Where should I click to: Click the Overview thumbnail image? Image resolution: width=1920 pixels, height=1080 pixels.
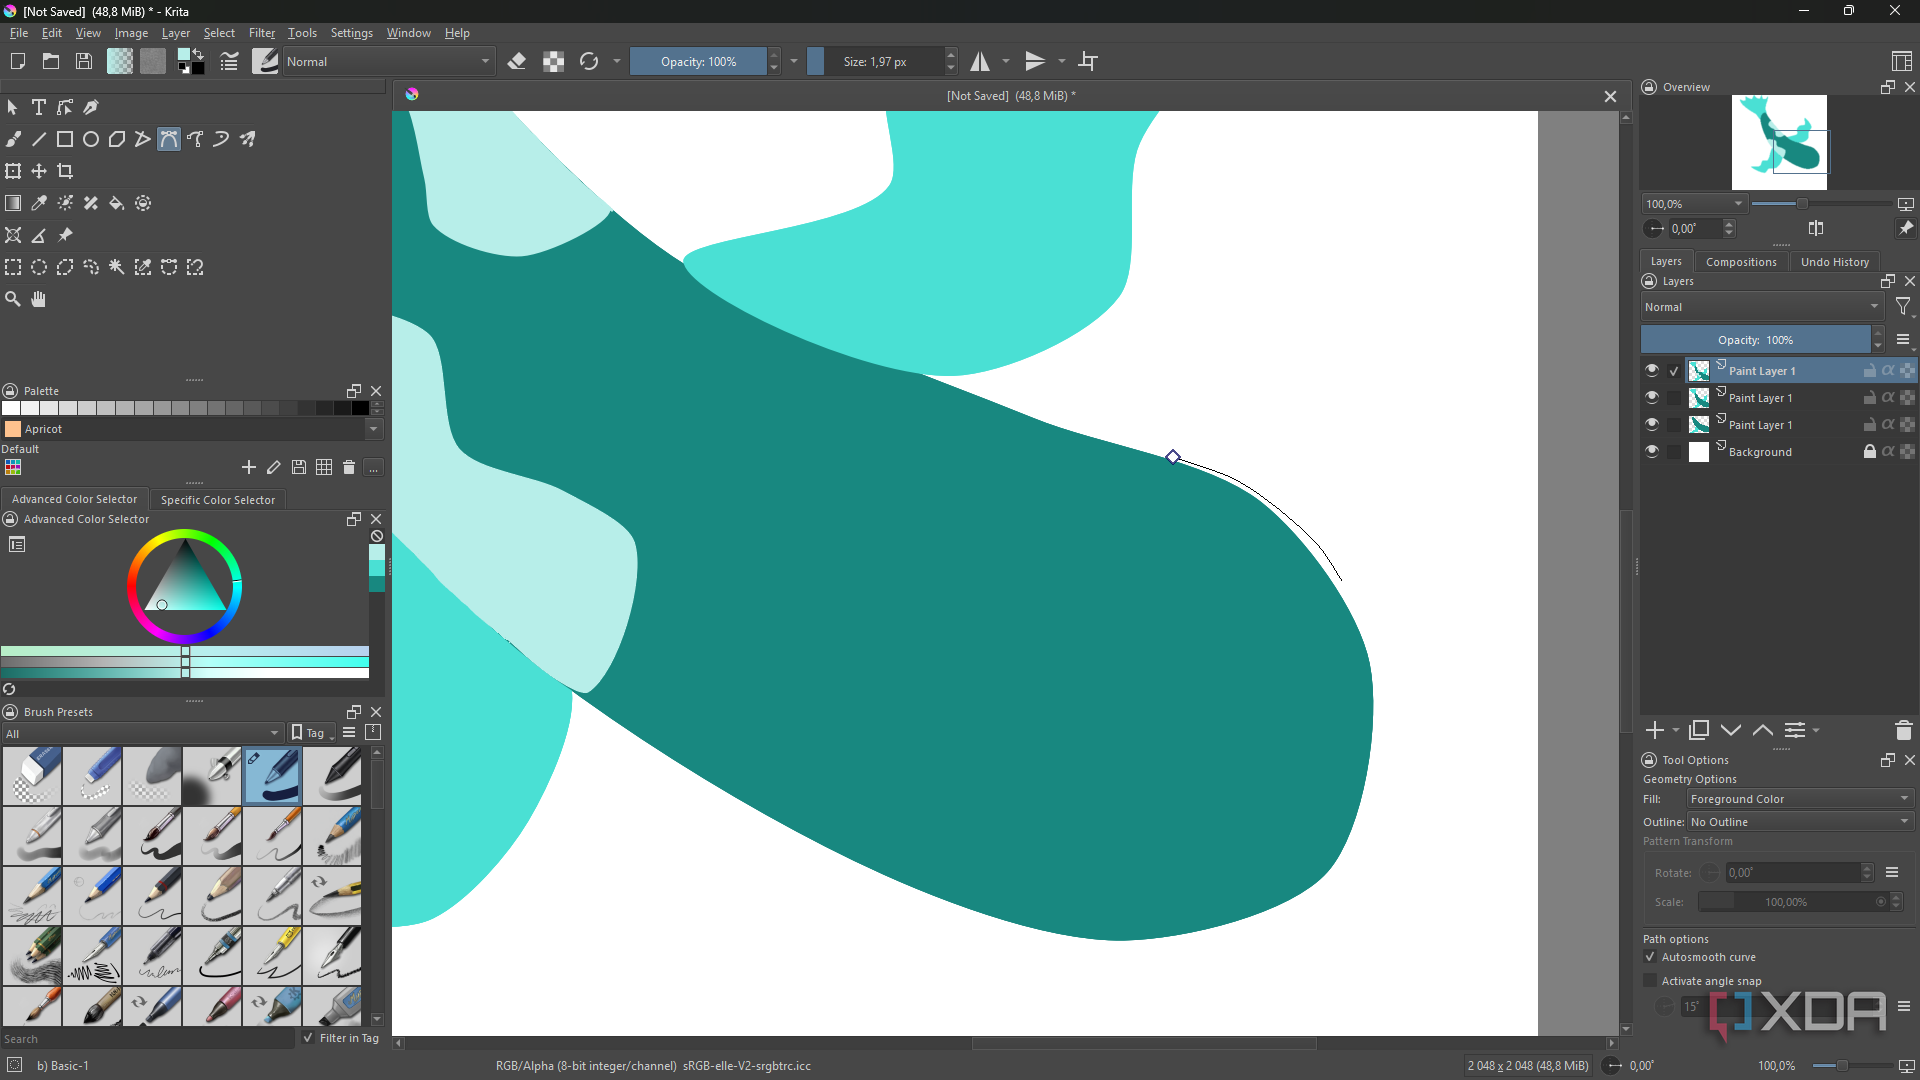pos(1779,142)
